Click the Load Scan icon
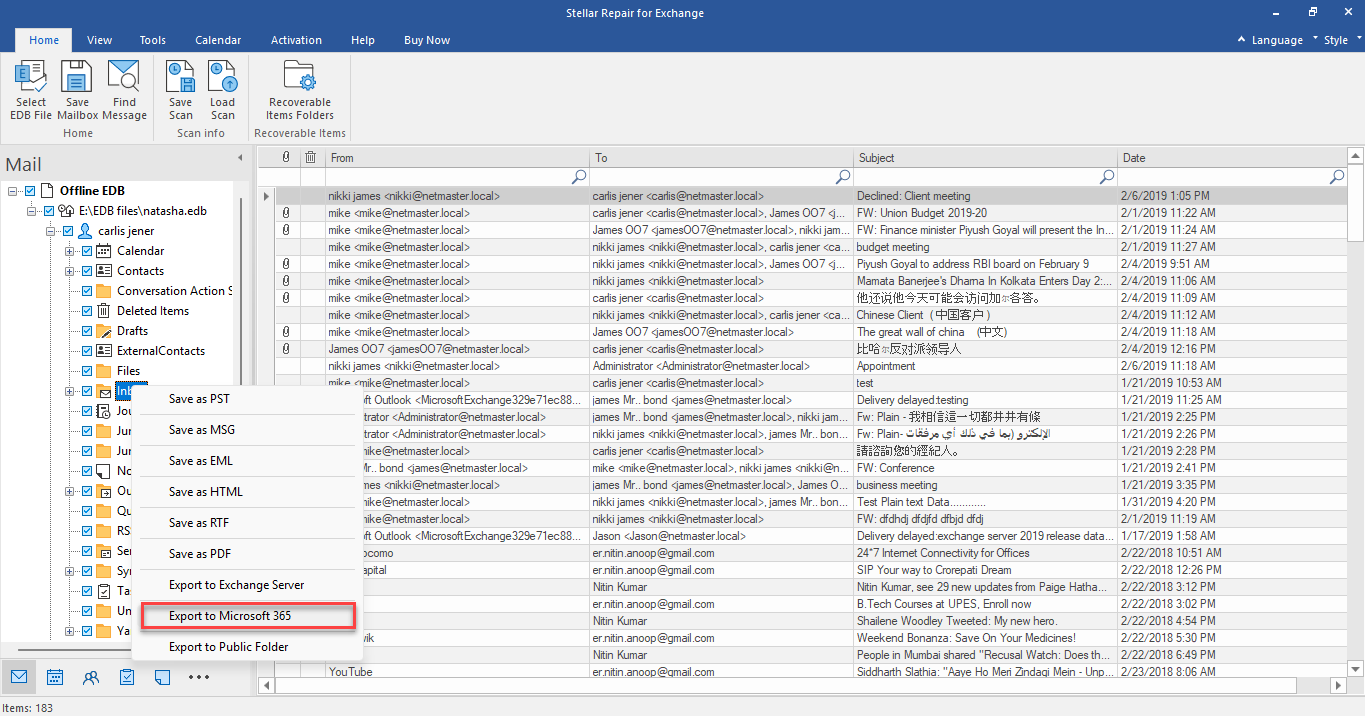 pos(222,78)
